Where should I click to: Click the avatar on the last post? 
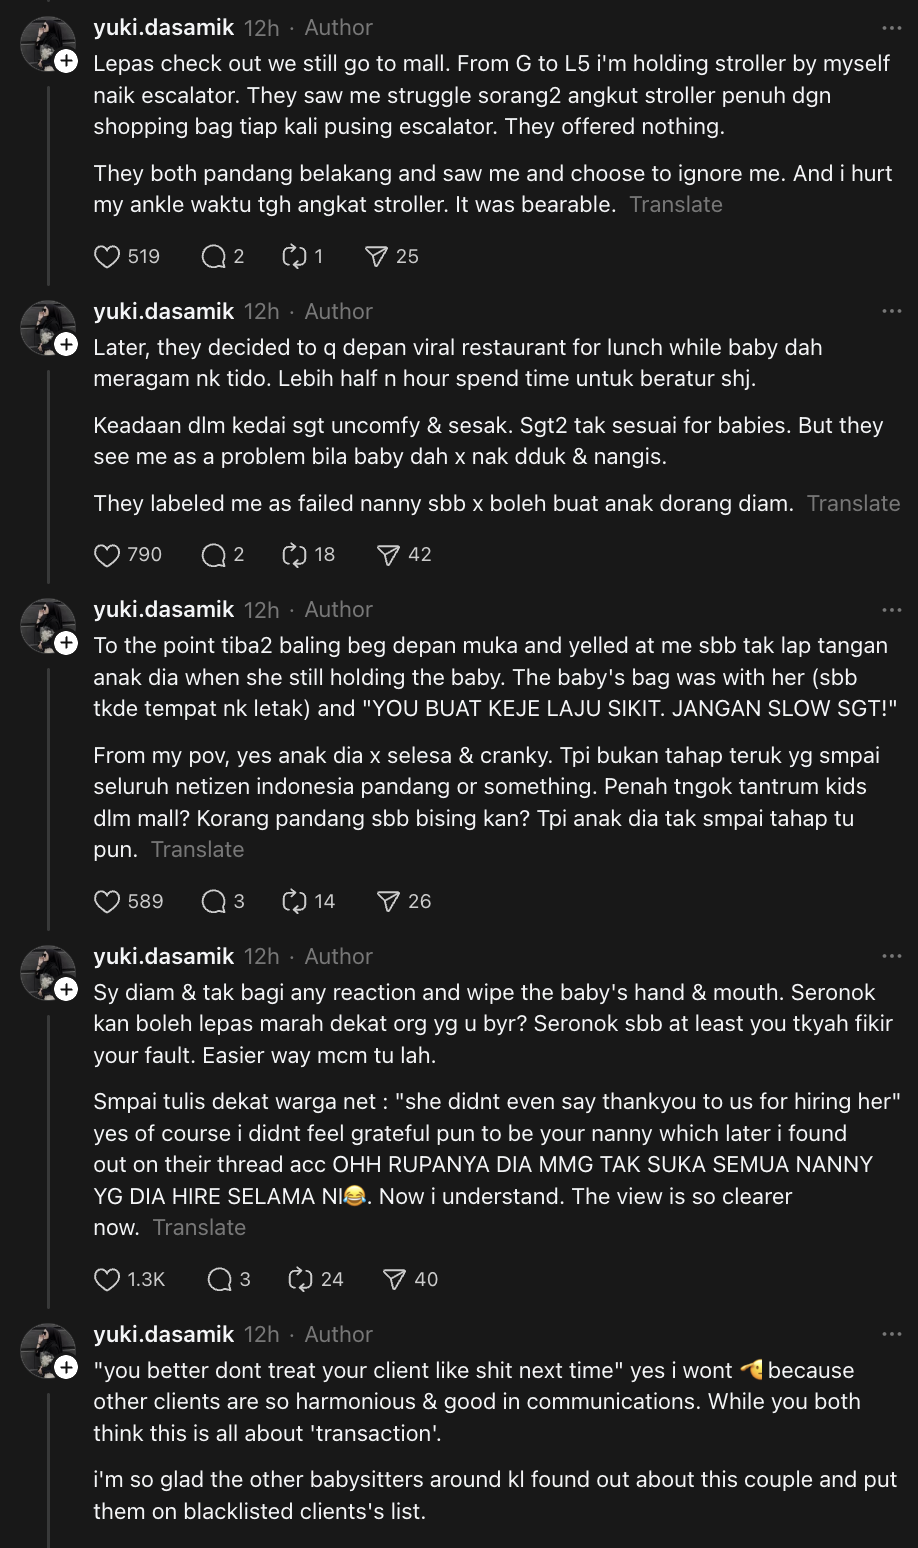coord(47,1350)
